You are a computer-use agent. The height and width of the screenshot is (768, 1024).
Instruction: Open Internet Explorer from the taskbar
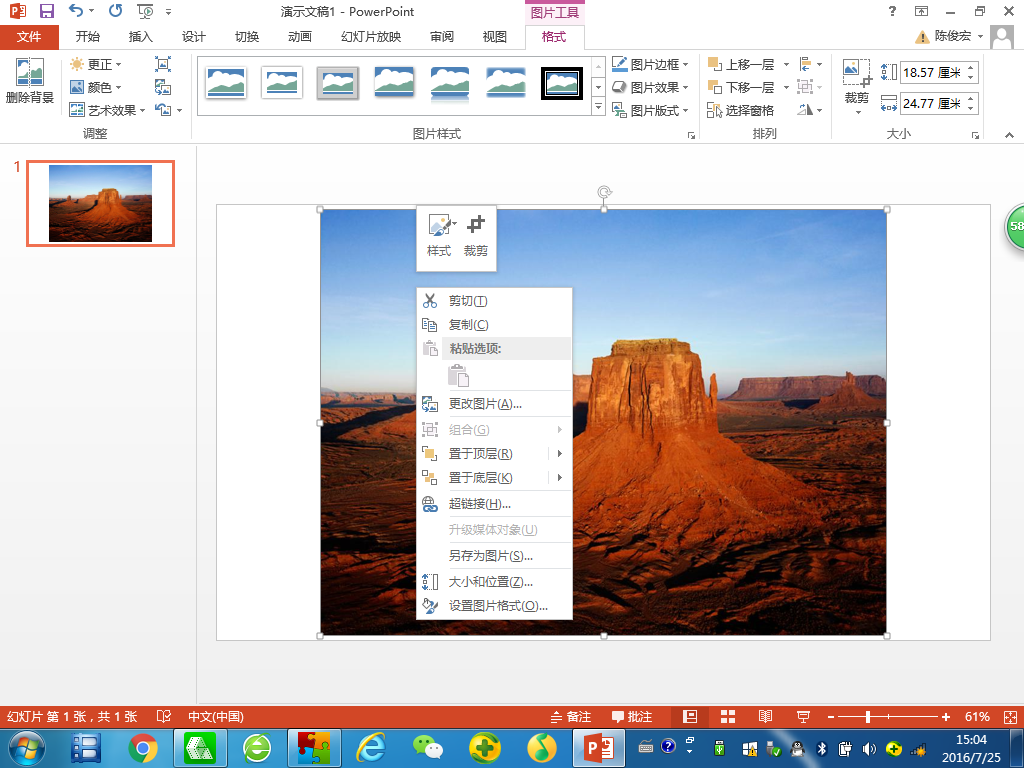coord(370,748)
